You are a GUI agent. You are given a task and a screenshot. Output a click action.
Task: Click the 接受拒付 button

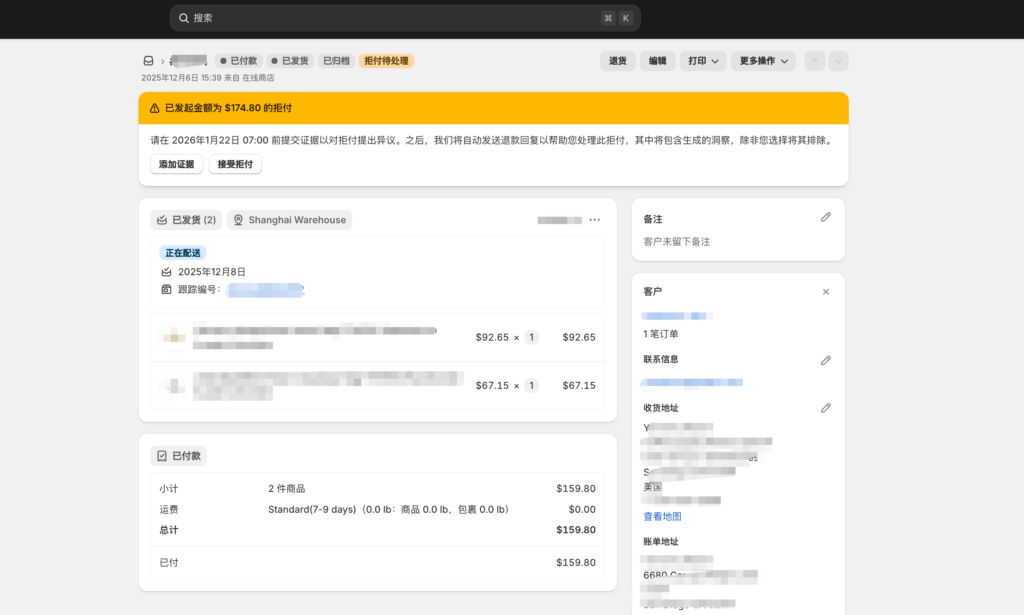[x=235, y=163]
